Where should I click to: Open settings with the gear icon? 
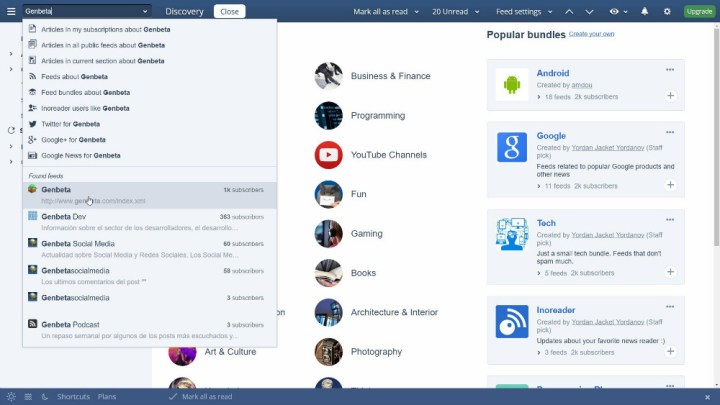667,11
